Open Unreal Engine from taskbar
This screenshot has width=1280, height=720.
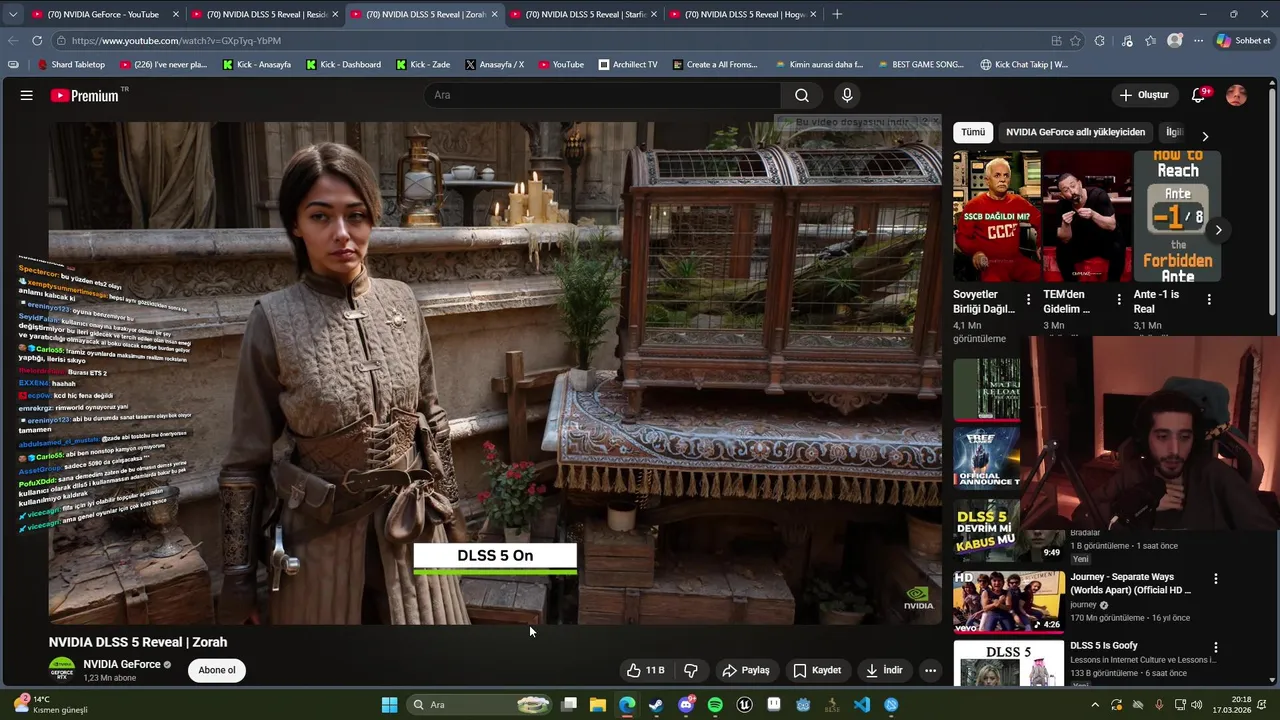click(x=744, y=705)
